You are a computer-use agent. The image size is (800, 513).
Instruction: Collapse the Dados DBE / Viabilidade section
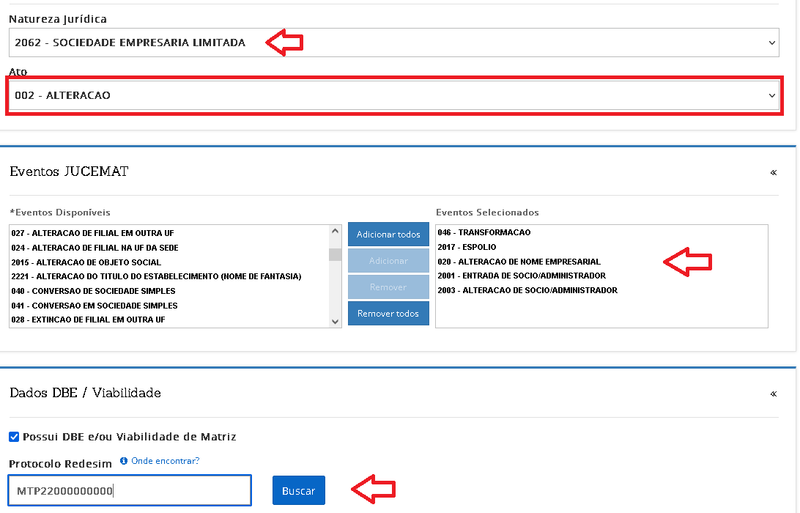click(x=773, y=393)
